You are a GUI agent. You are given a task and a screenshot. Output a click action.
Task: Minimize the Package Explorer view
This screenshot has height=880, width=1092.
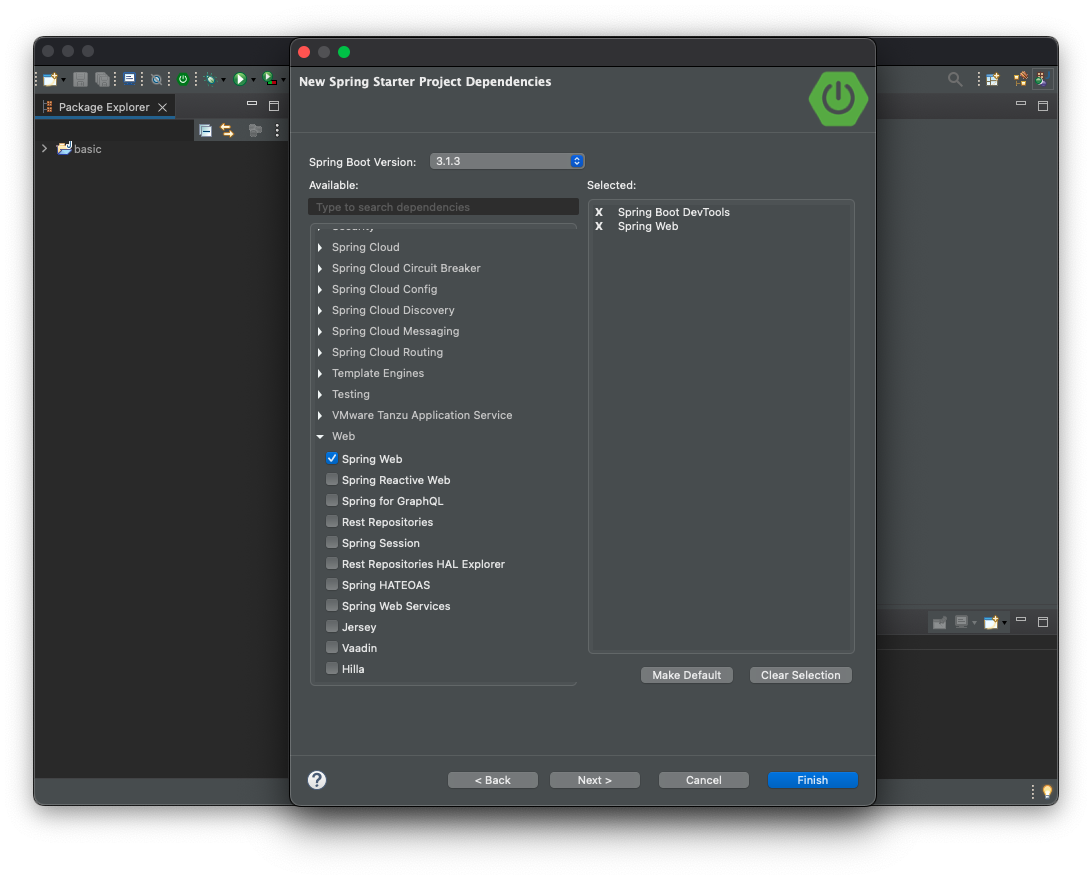[x=252, y=104]
